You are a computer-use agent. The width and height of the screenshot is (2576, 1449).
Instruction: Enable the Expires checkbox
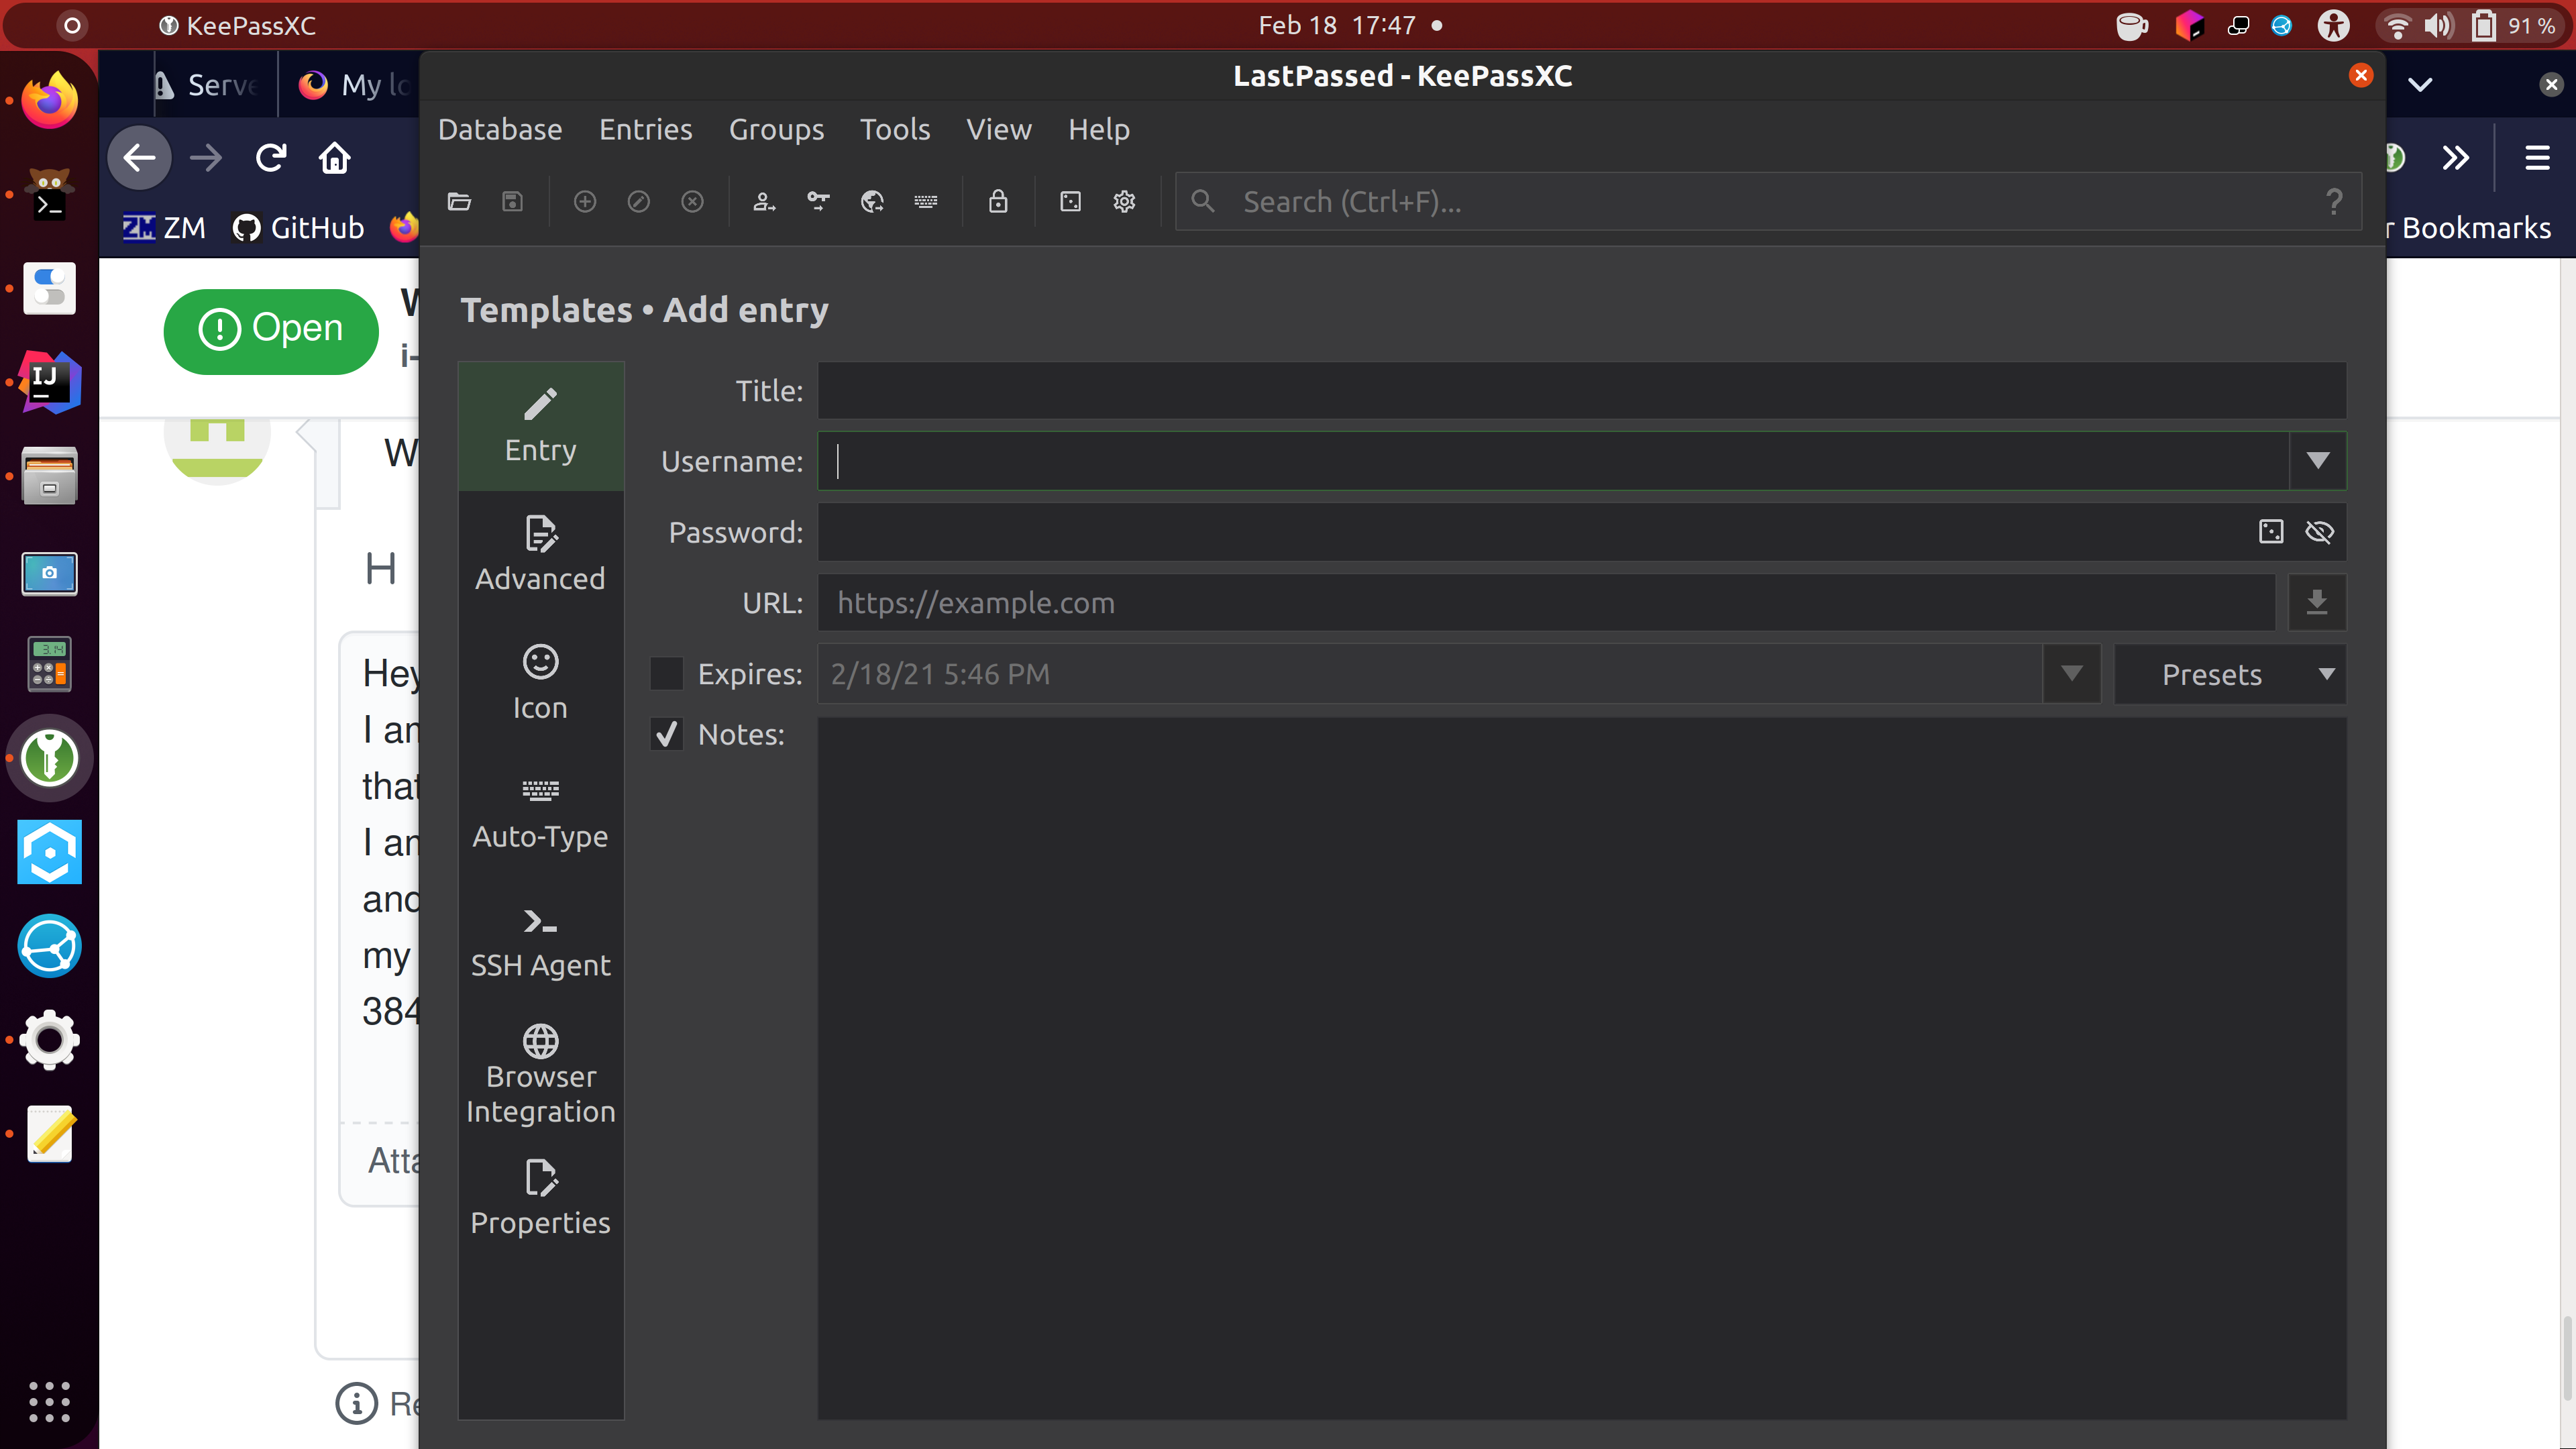tap(666, 673)
